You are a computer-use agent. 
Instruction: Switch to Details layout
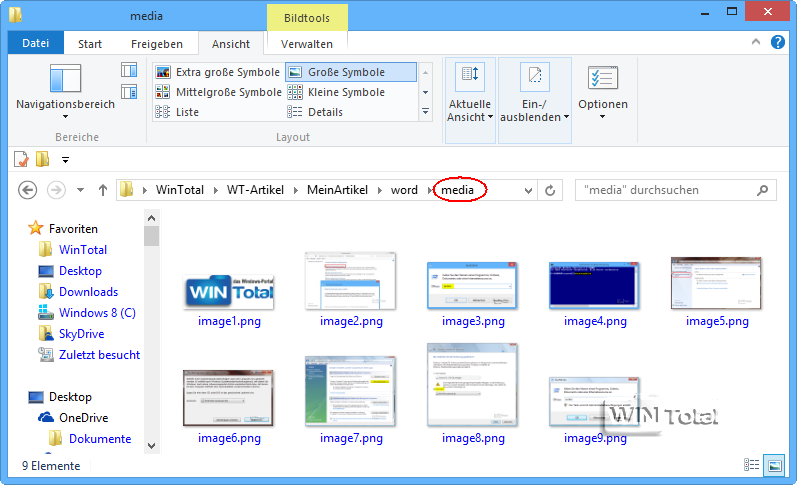(315, 112)
